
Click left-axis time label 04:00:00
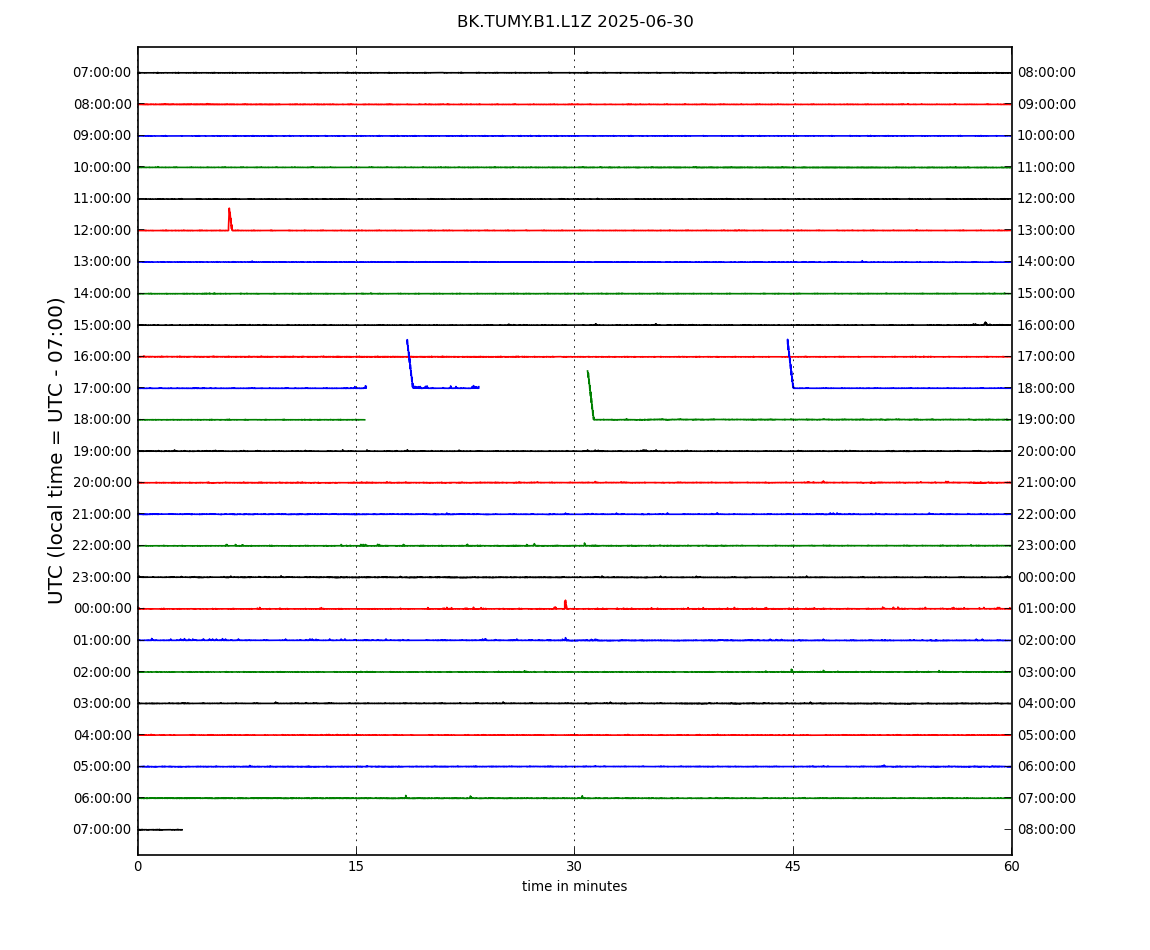(103, 735)
